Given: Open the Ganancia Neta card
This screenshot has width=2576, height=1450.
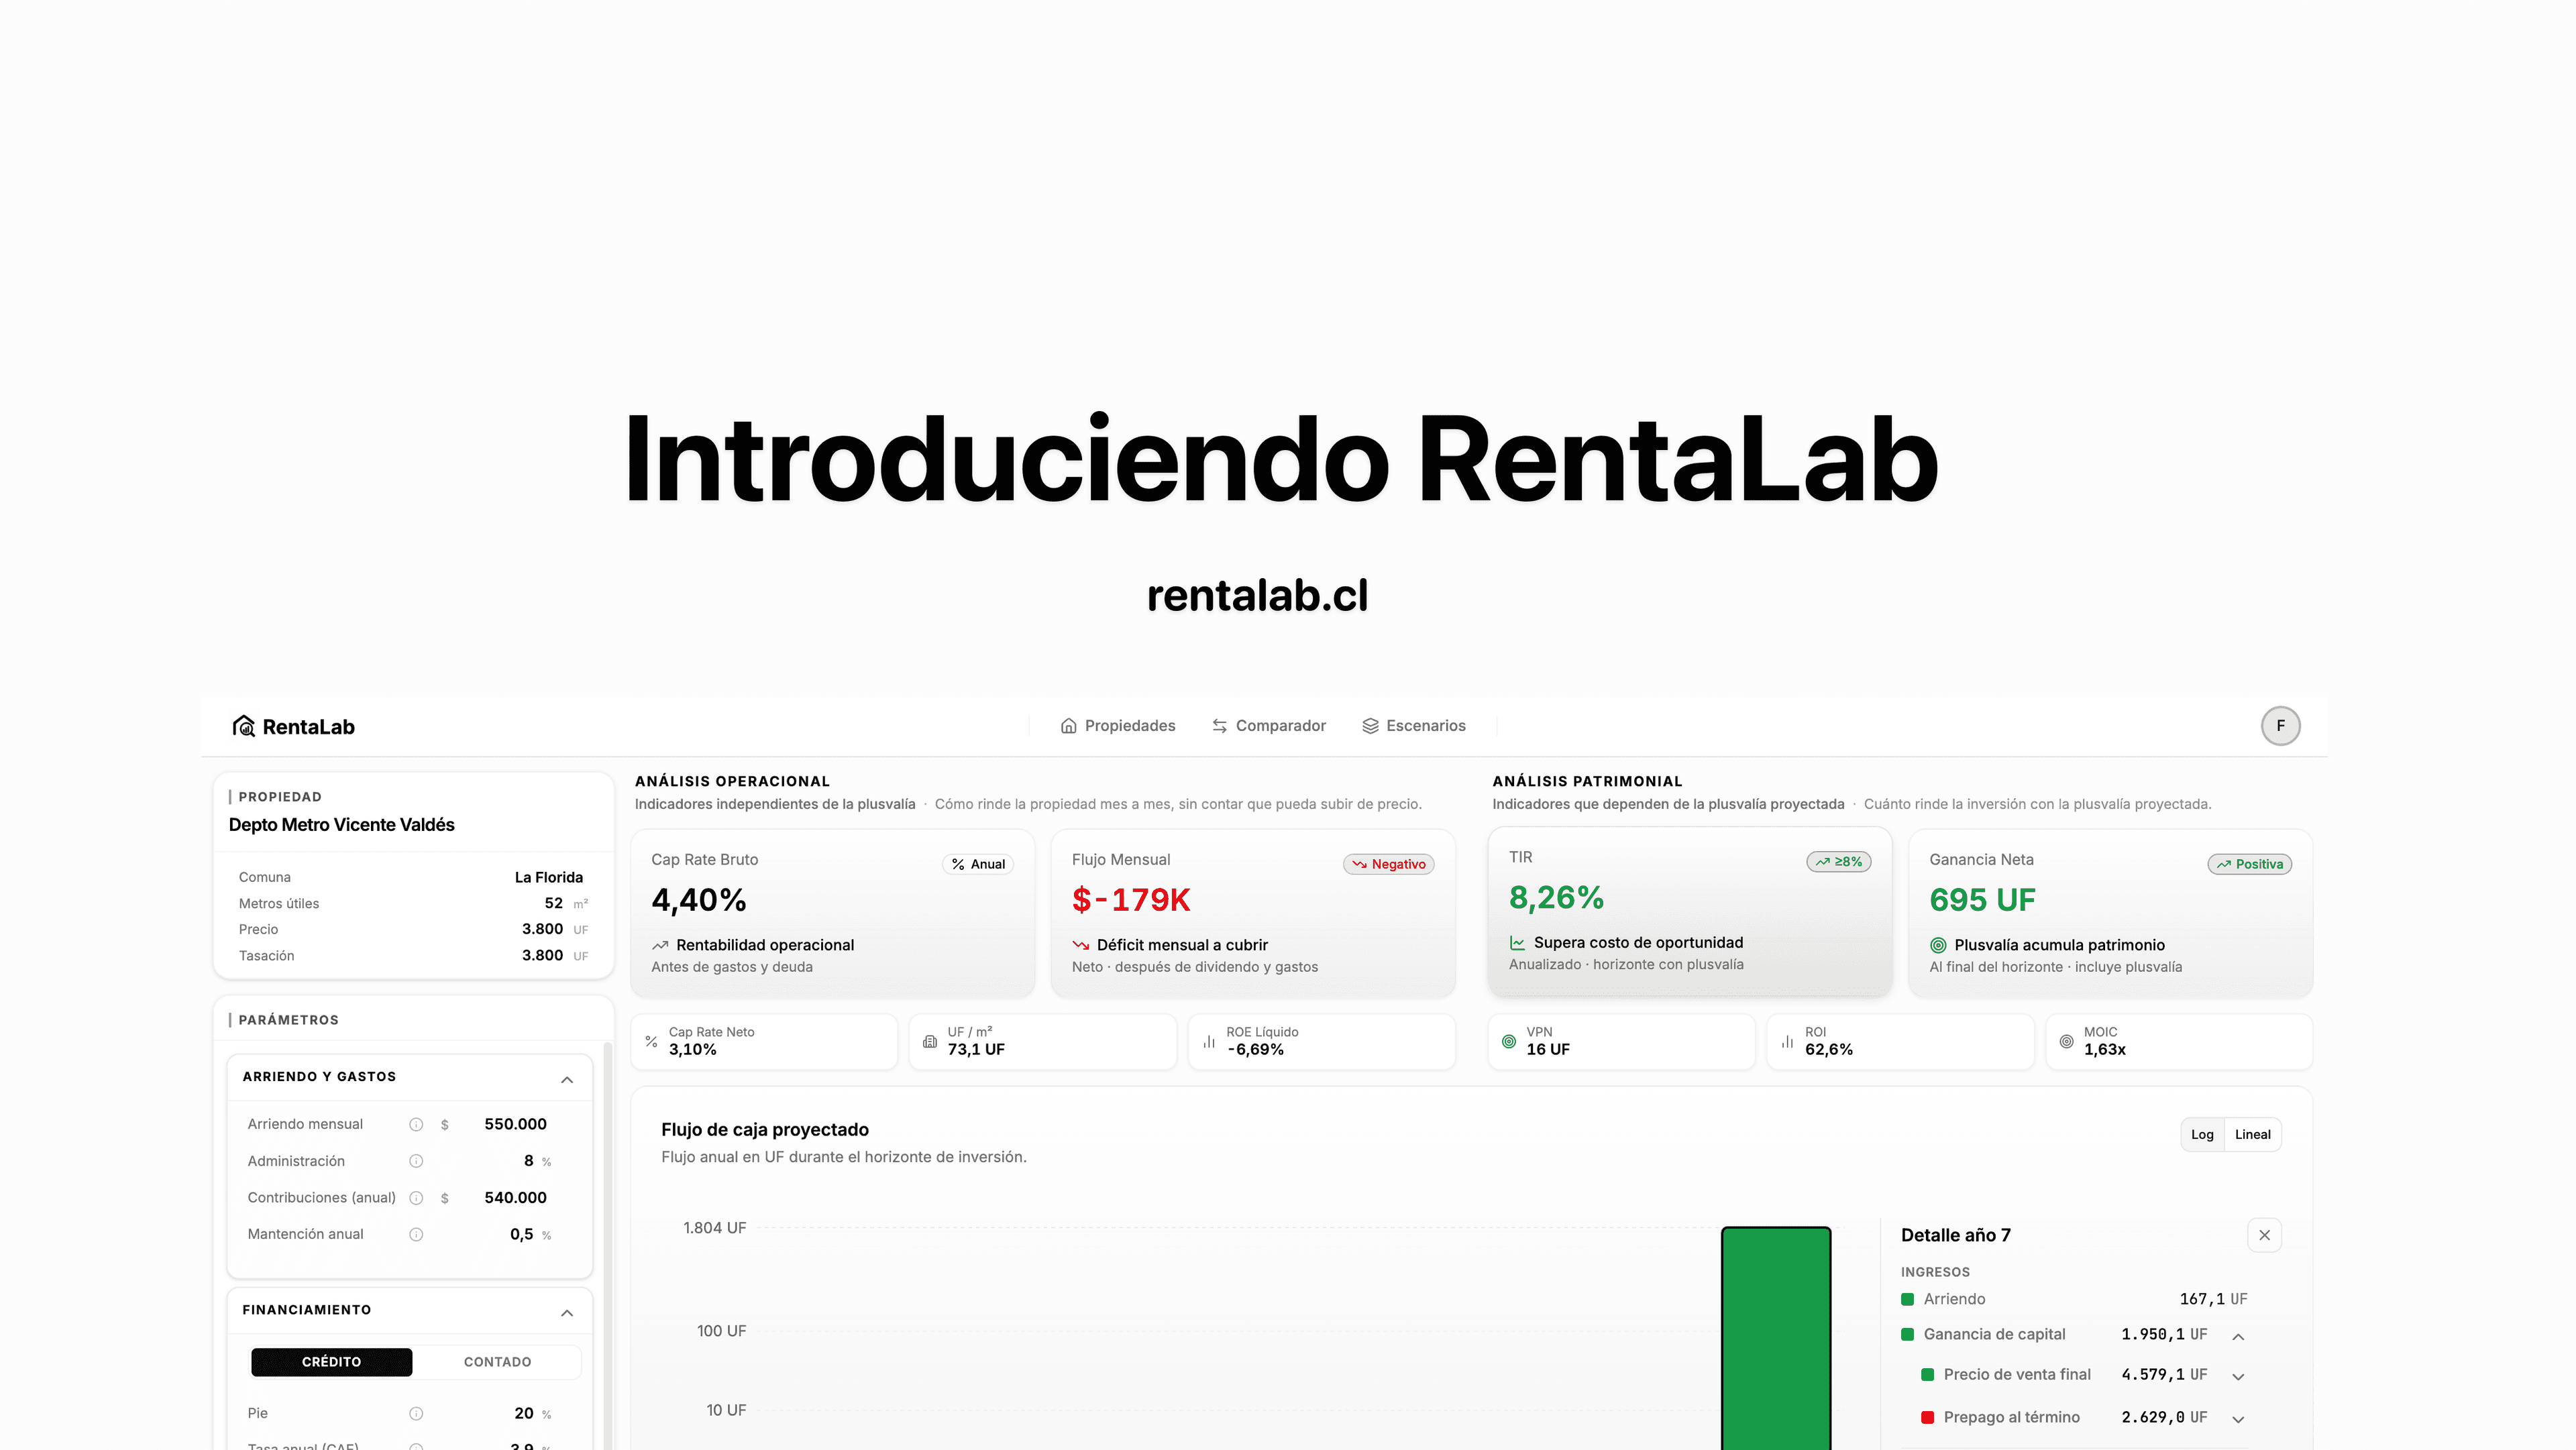Looking at the screenshot, I should tap(2110, 913).
